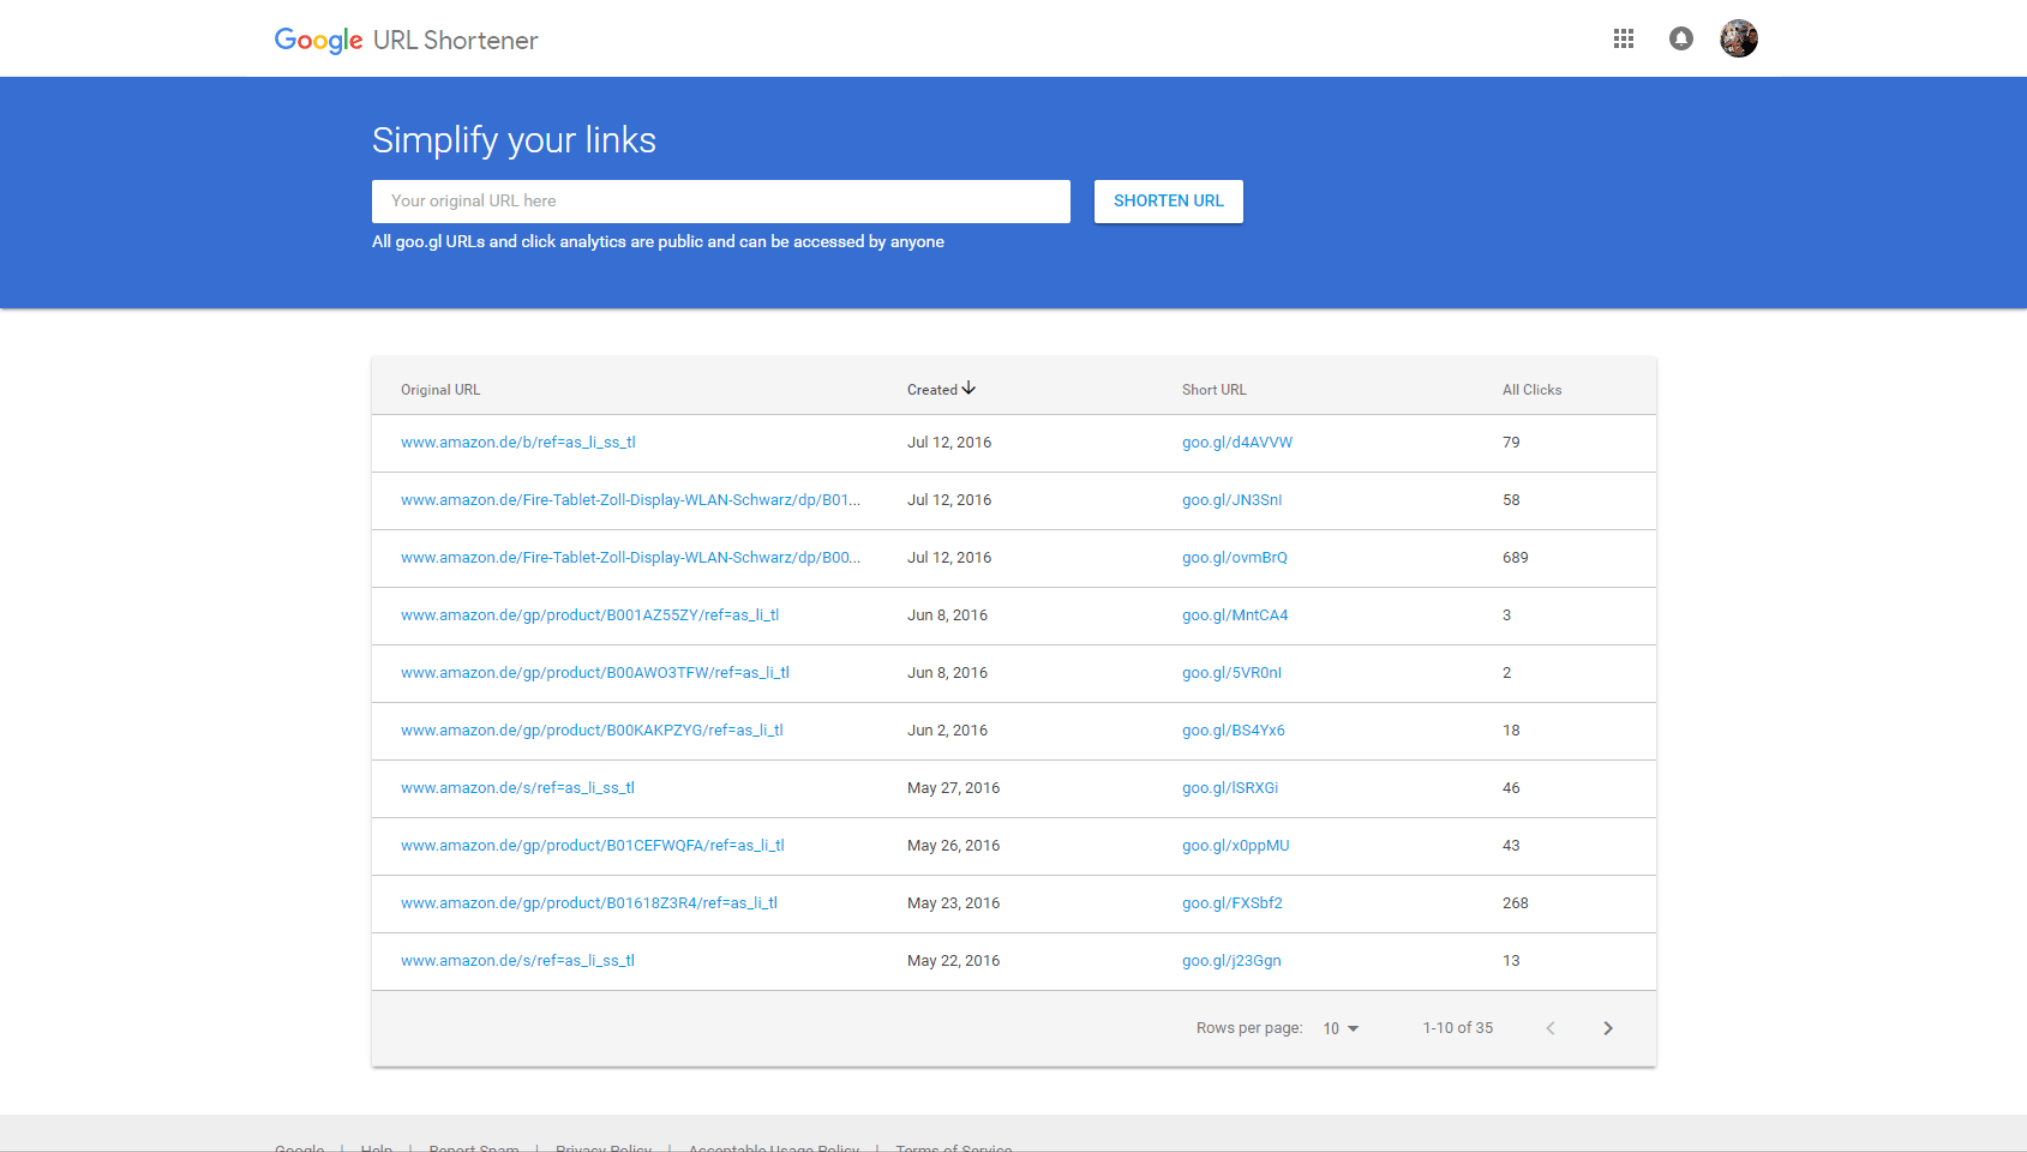Open the Google apps grid icon
Screen dimensions: 2027x1152
tap(1623, 39)
